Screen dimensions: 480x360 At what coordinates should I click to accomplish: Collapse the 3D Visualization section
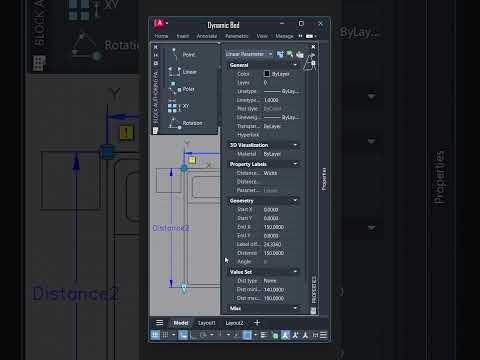click(x=295, y=145)
